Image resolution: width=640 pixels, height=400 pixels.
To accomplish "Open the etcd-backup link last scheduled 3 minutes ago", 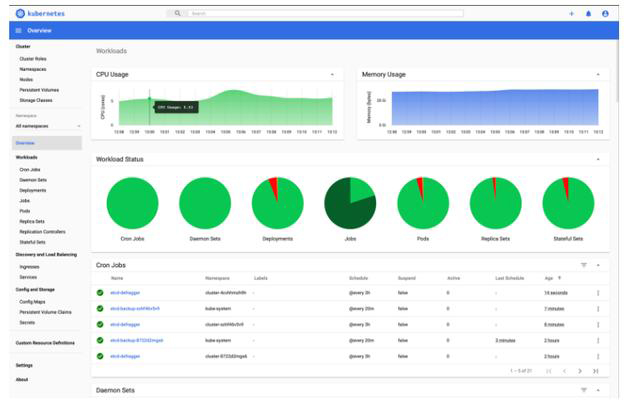I will tap(136, 340).
